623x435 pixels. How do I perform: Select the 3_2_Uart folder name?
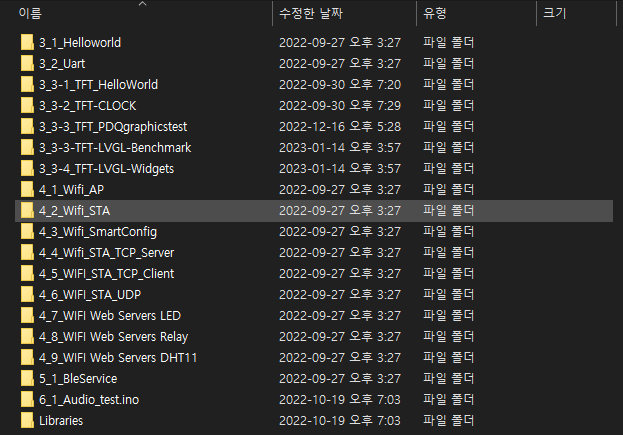62,64
